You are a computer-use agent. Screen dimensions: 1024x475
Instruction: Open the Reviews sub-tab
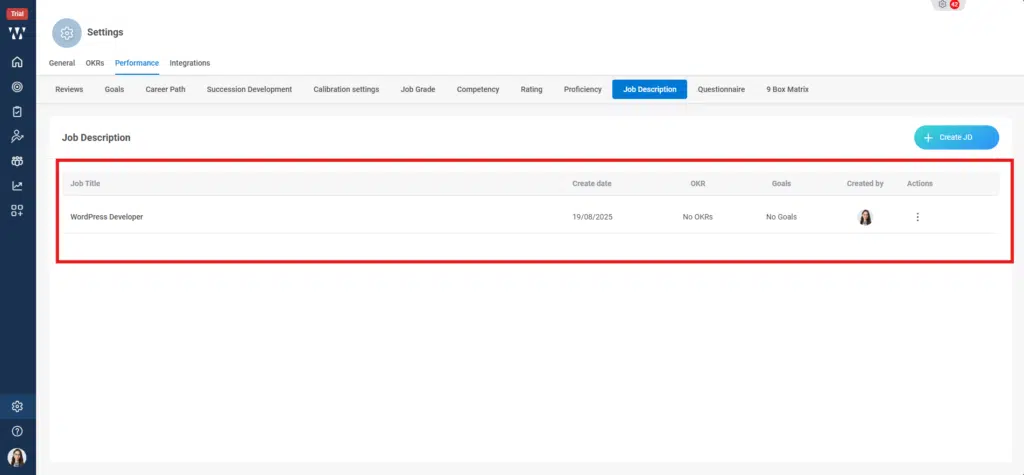(69, 90)
